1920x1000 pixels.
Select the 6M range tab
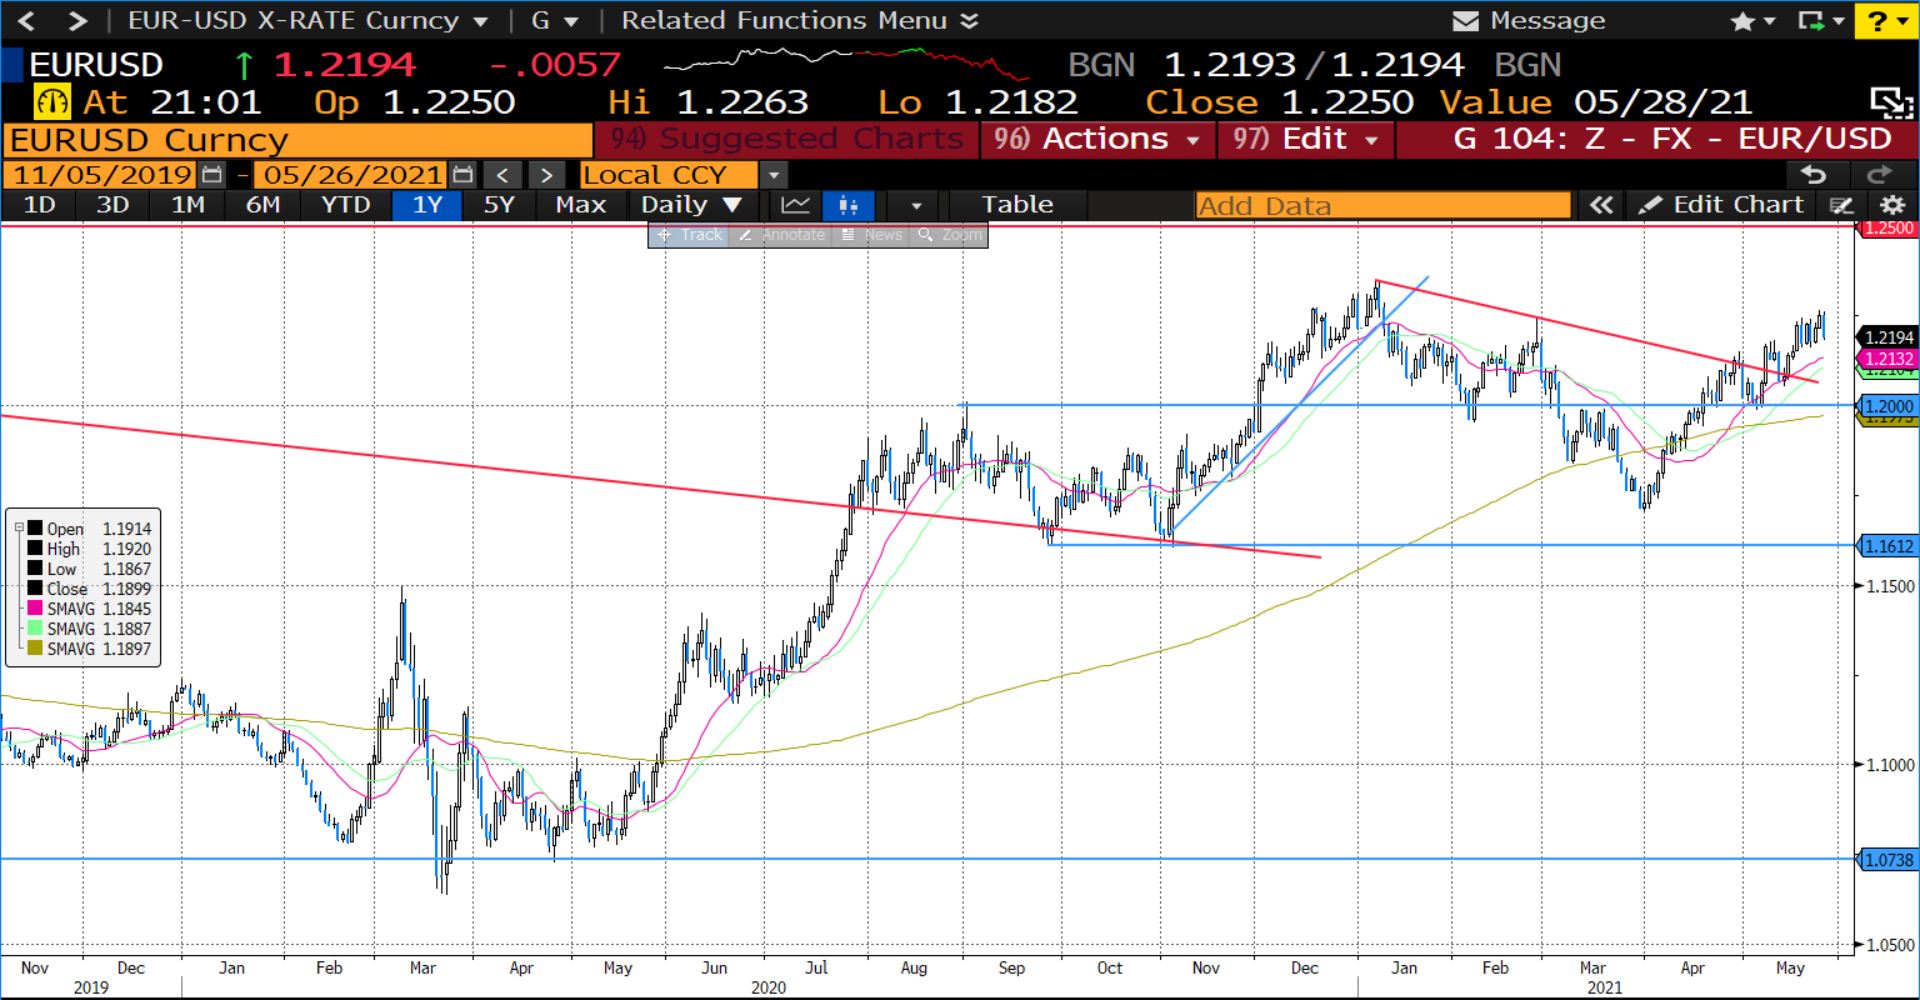click(x=263, y=205)
